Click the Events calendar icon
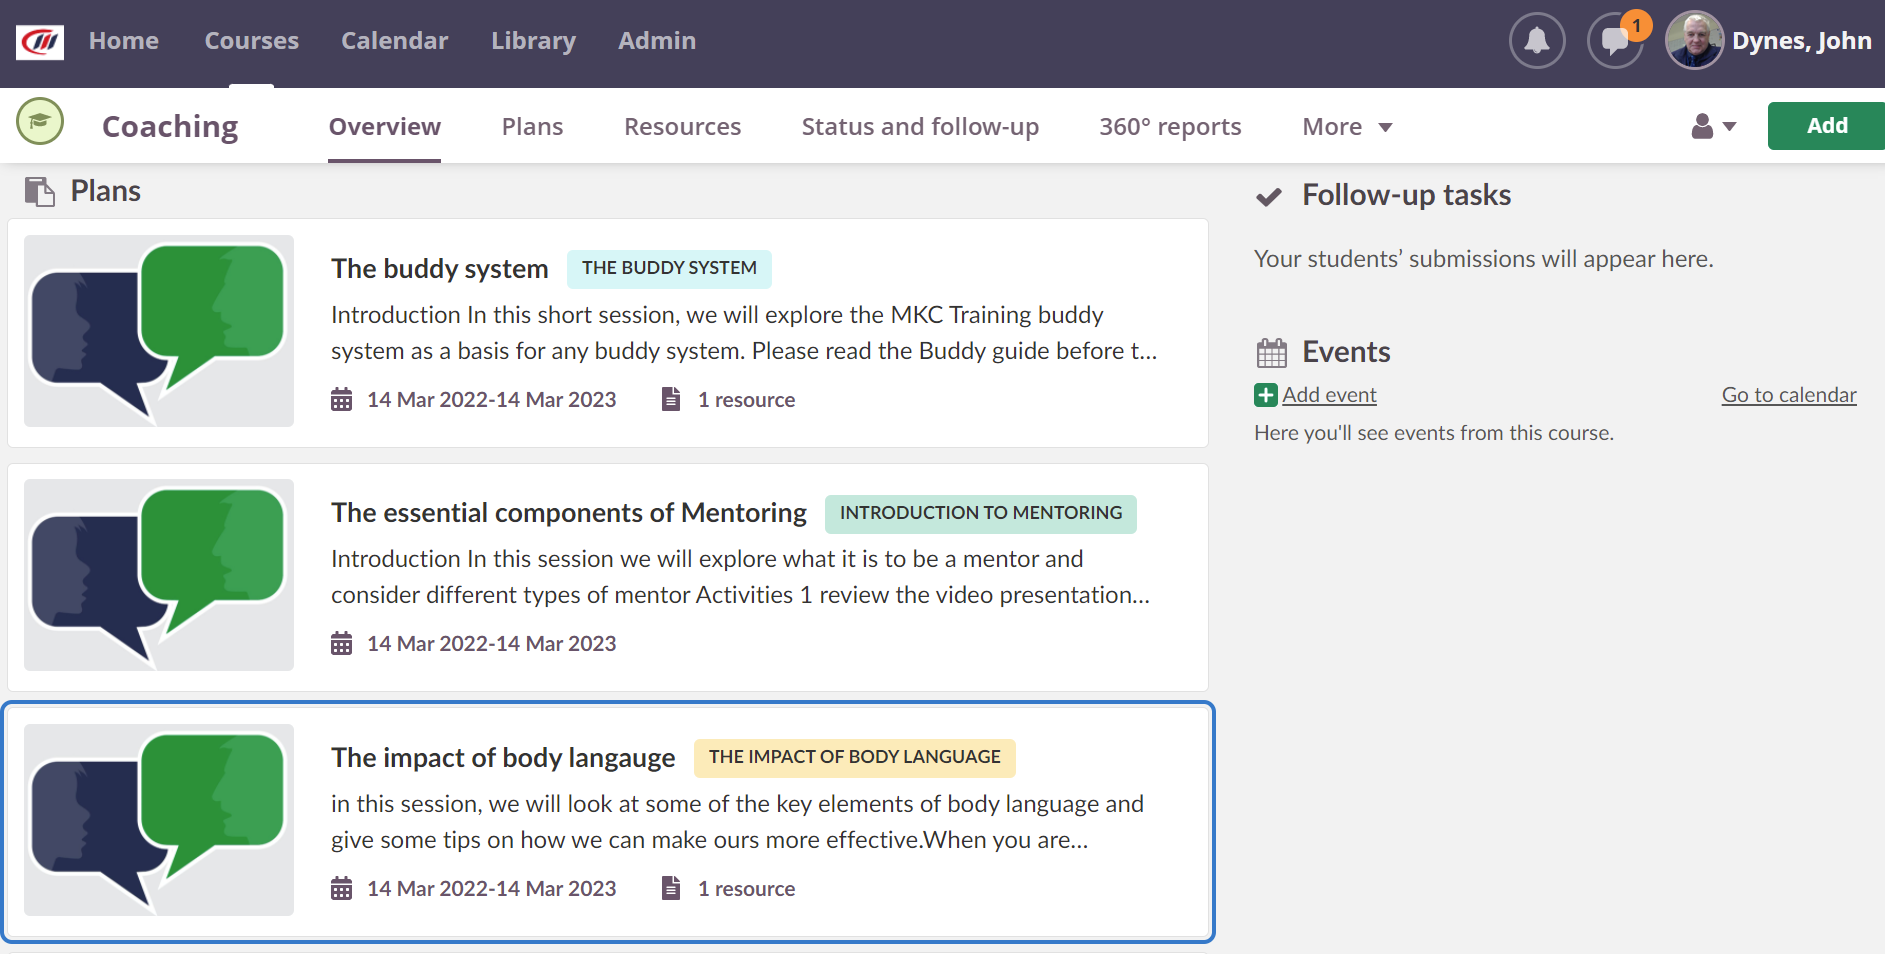1885x954 pixels. pyautogui.click(x=1272, y=353)
